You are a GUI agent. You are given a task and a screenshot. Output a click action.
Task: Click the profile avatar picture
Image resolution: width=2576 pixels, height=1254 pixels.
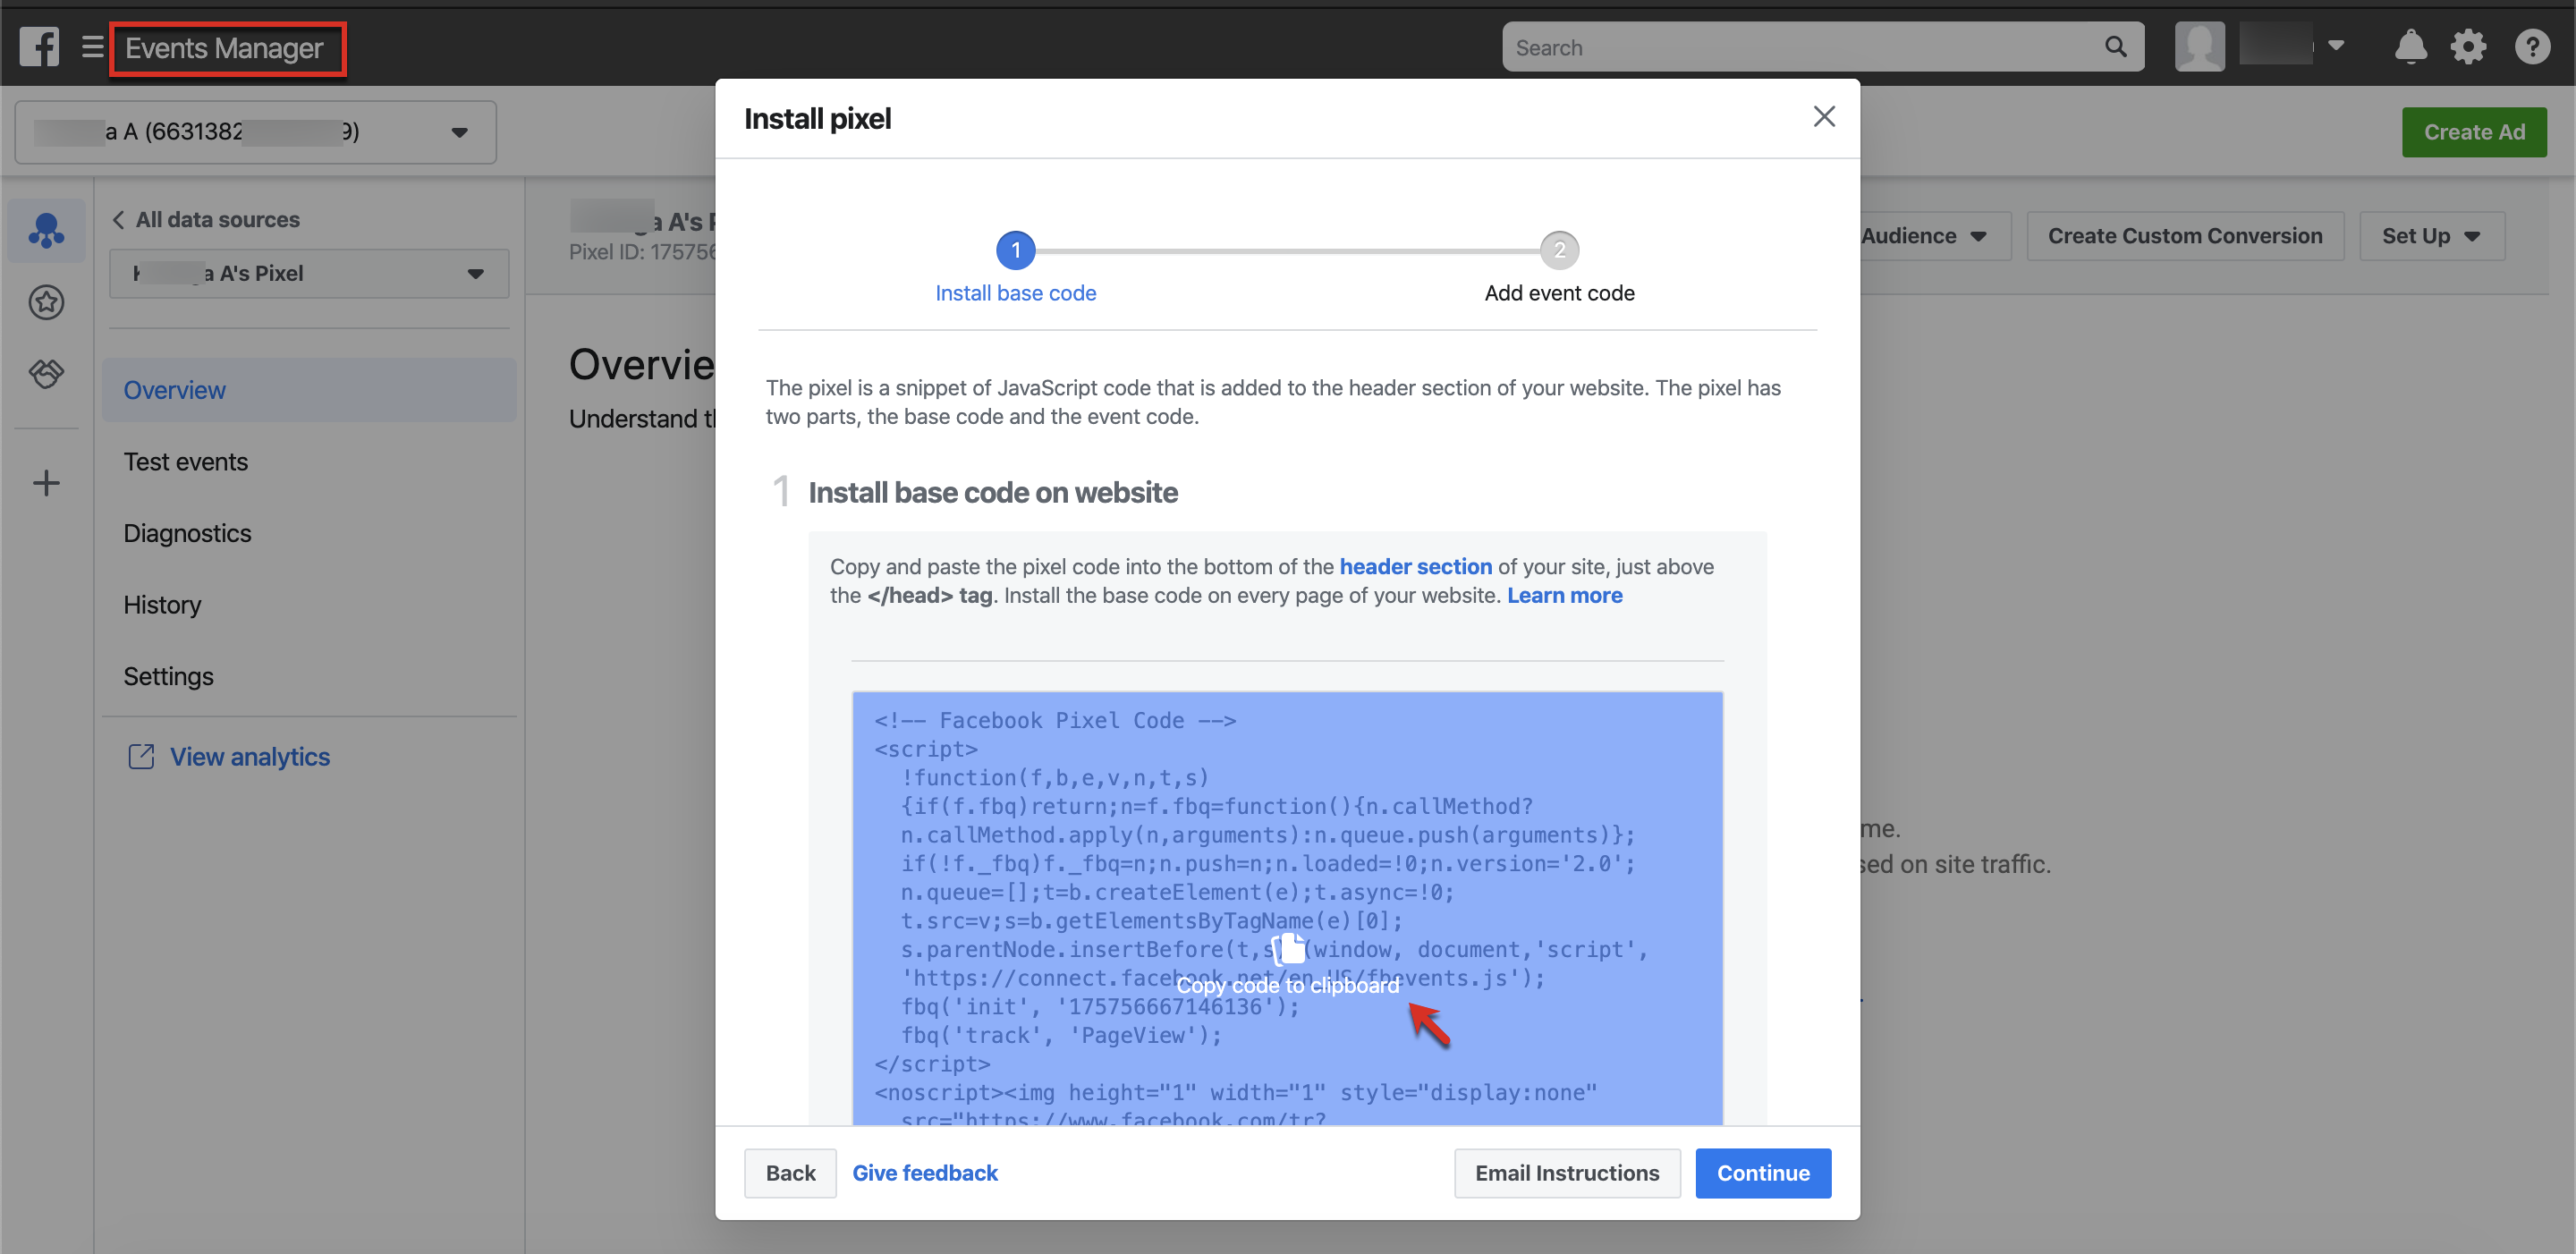(2199, 47)
